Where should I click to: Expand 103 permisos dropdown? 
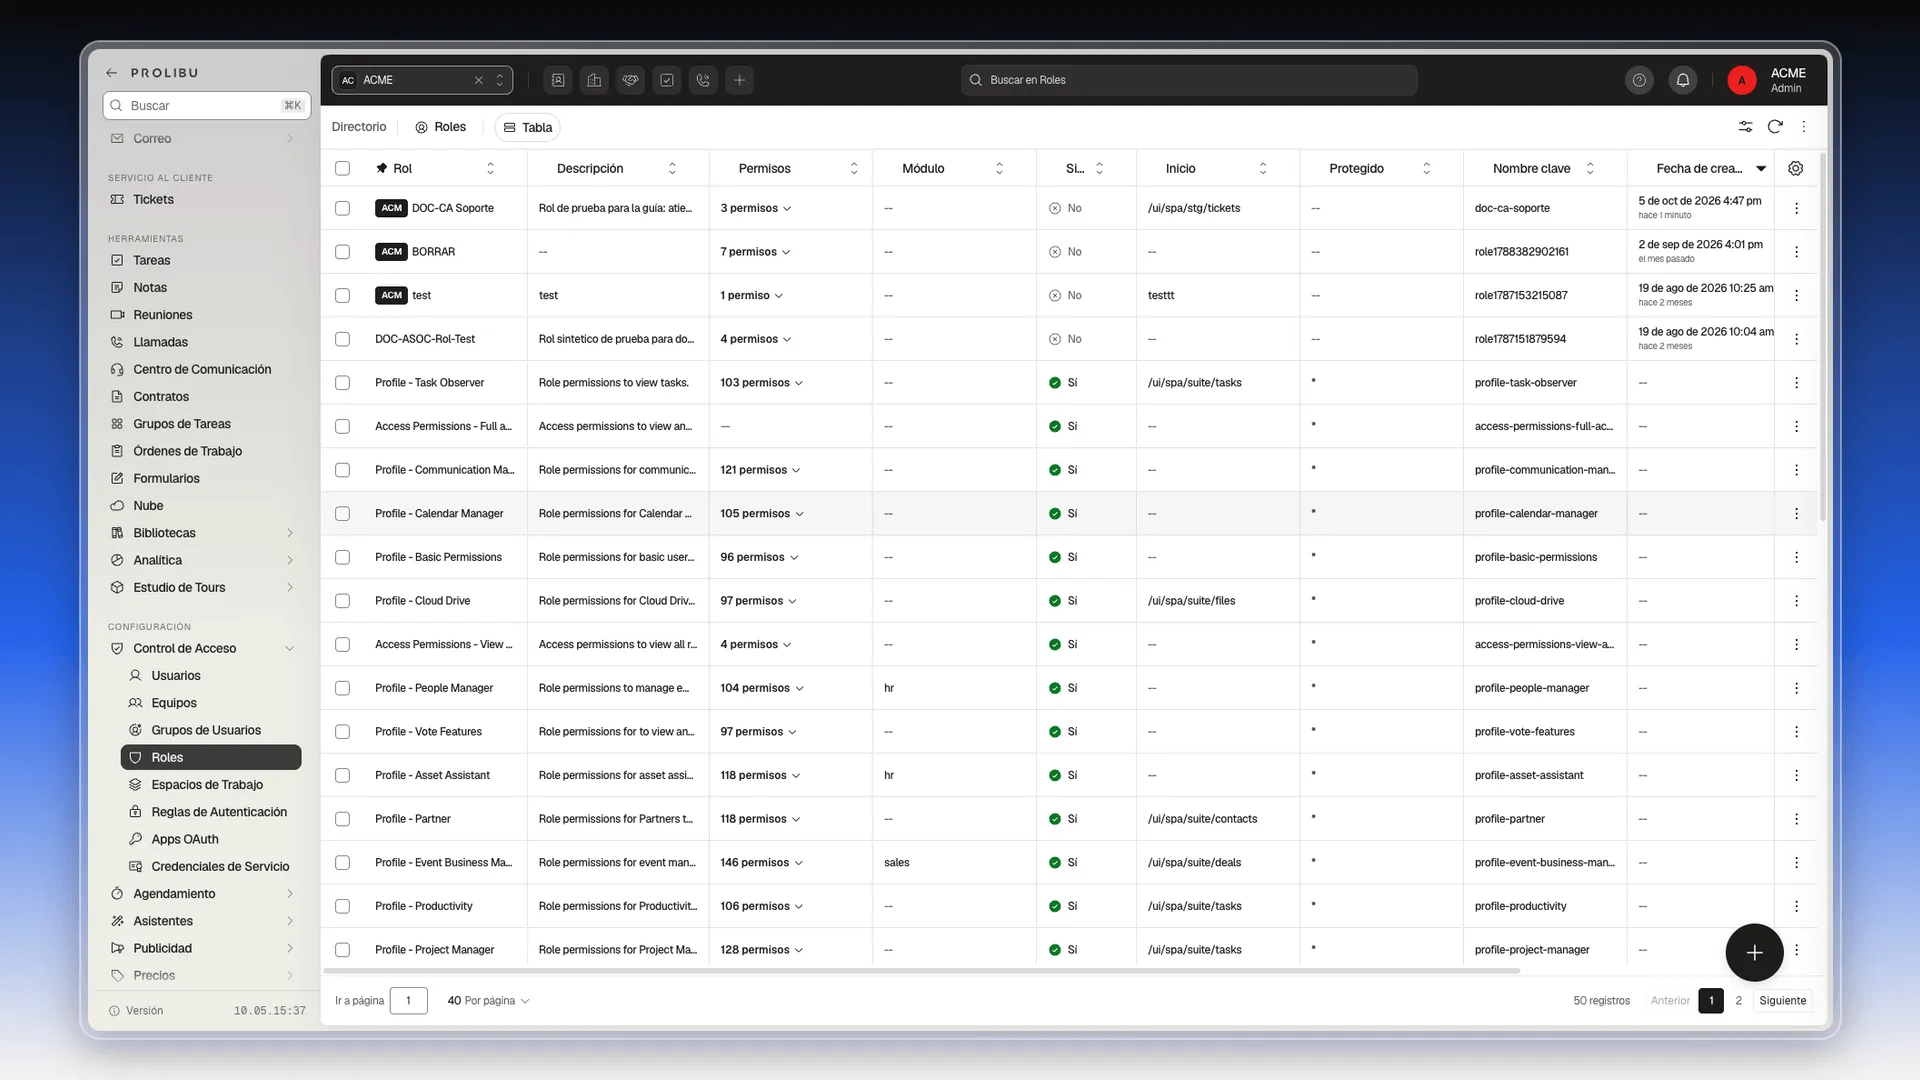(762, 383)
